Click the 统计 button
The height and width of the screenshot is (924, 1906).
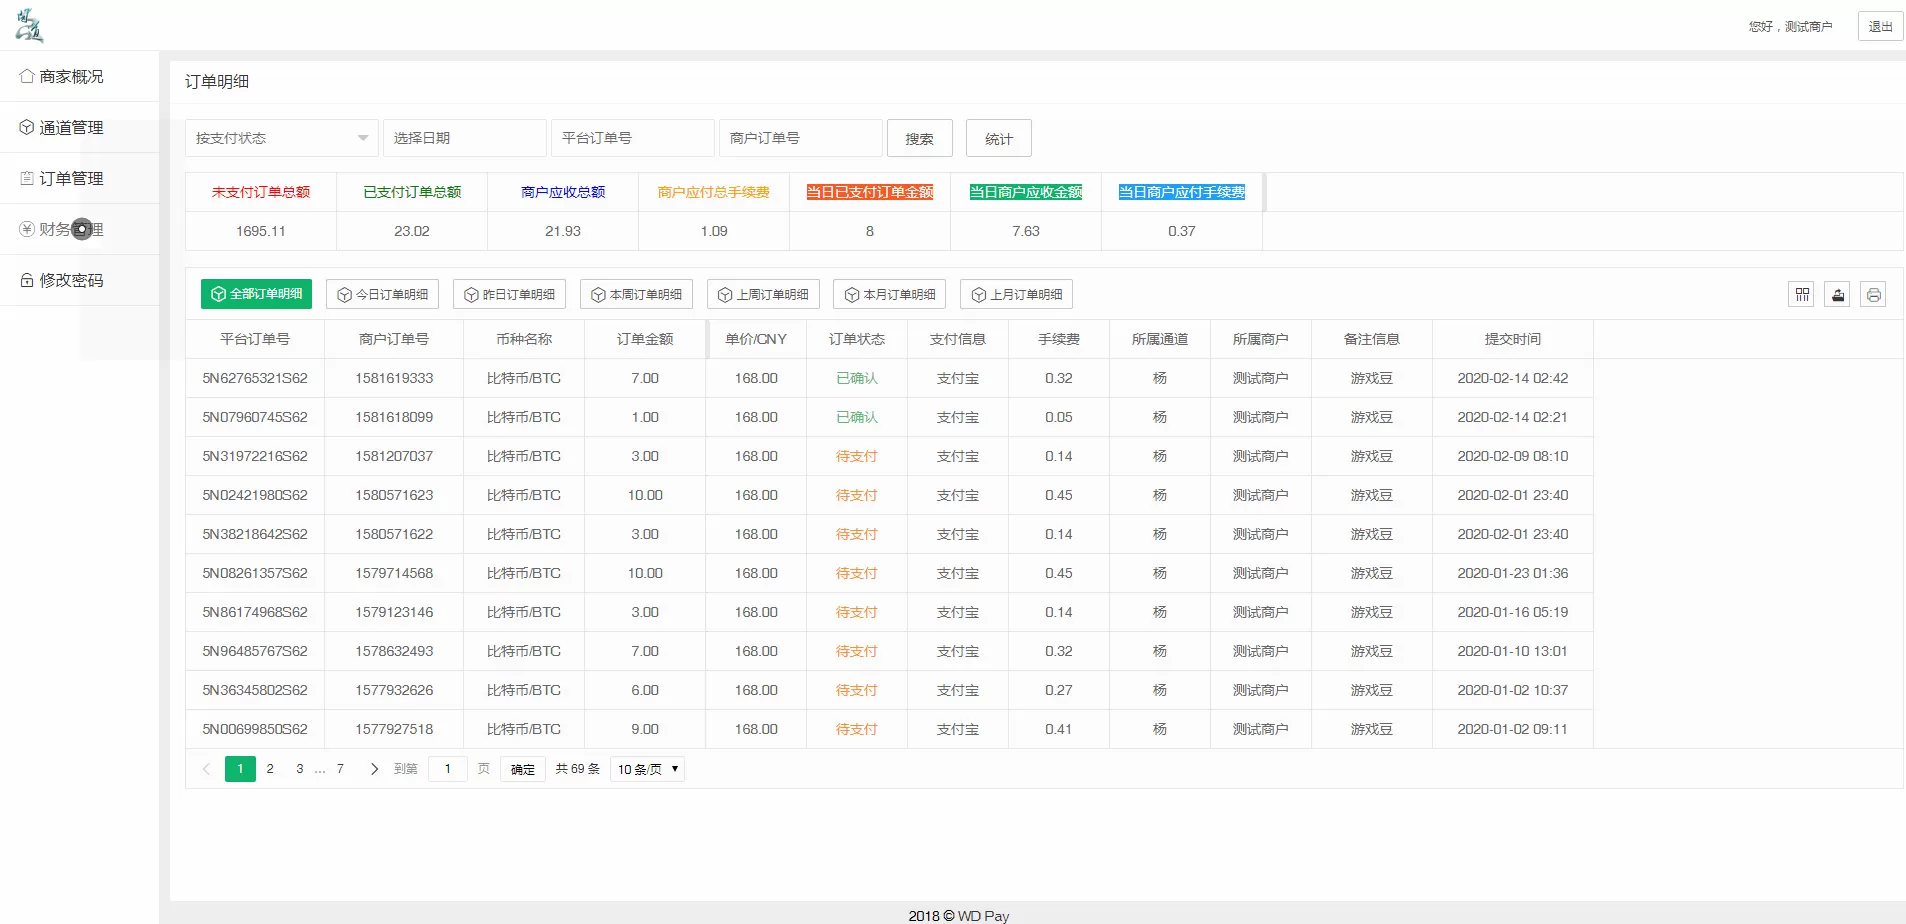[x=998, y=138]
